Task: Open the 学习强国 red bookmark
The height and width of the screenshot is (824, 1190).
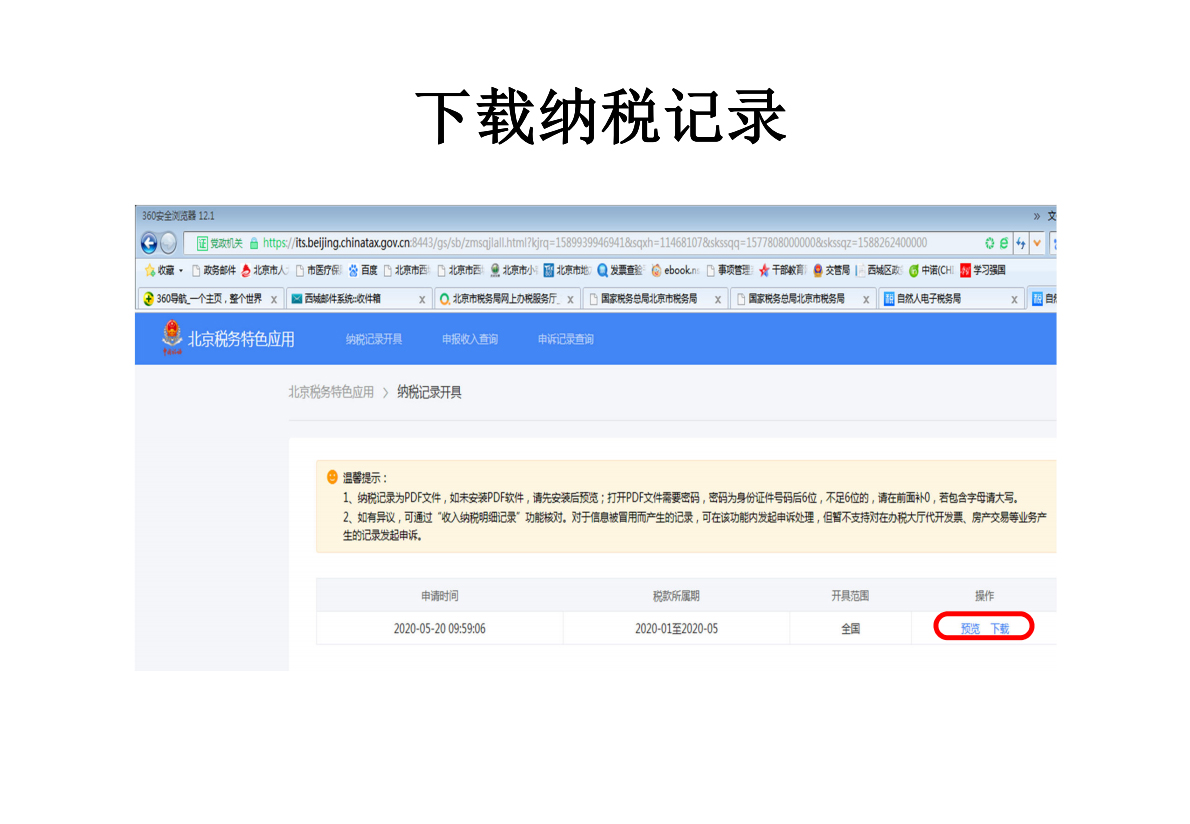Action: pyautogui.click(x=983, y=270)
